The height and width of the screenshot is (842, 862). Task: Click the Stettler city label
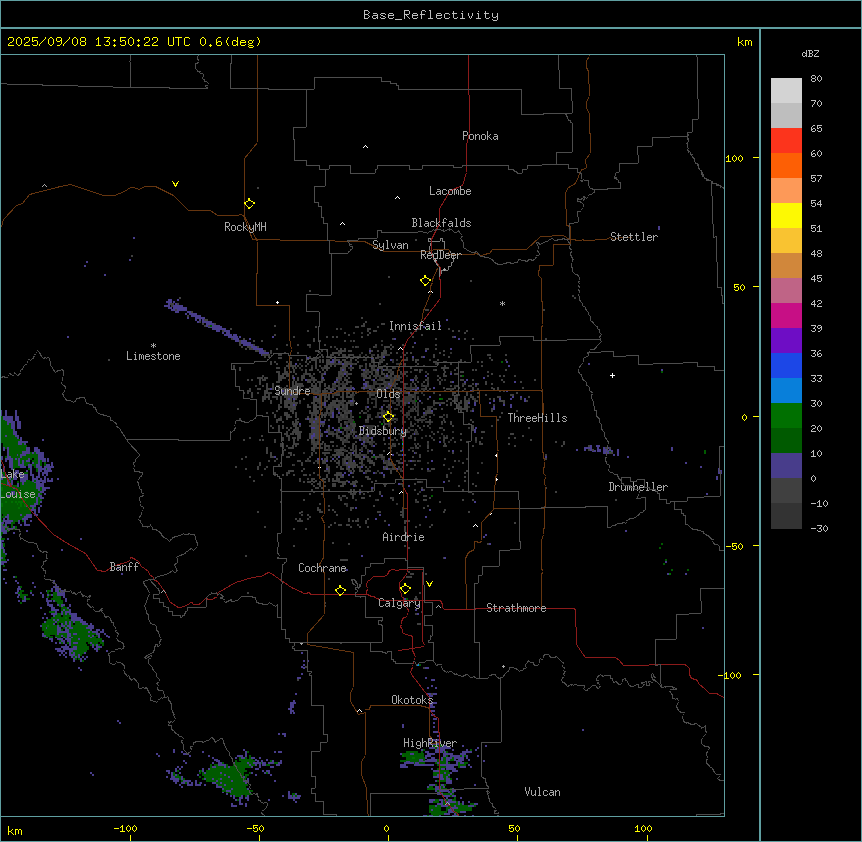tap(633, 237)
